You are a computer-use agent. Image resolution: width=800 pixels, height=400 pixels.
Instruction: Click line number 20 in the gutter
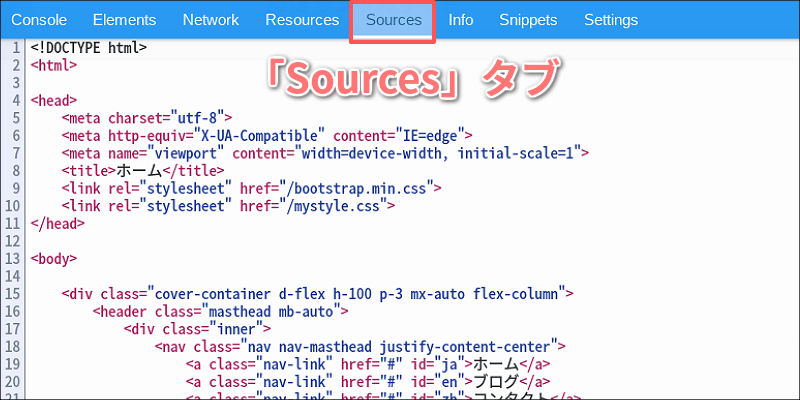pos(12,382)
